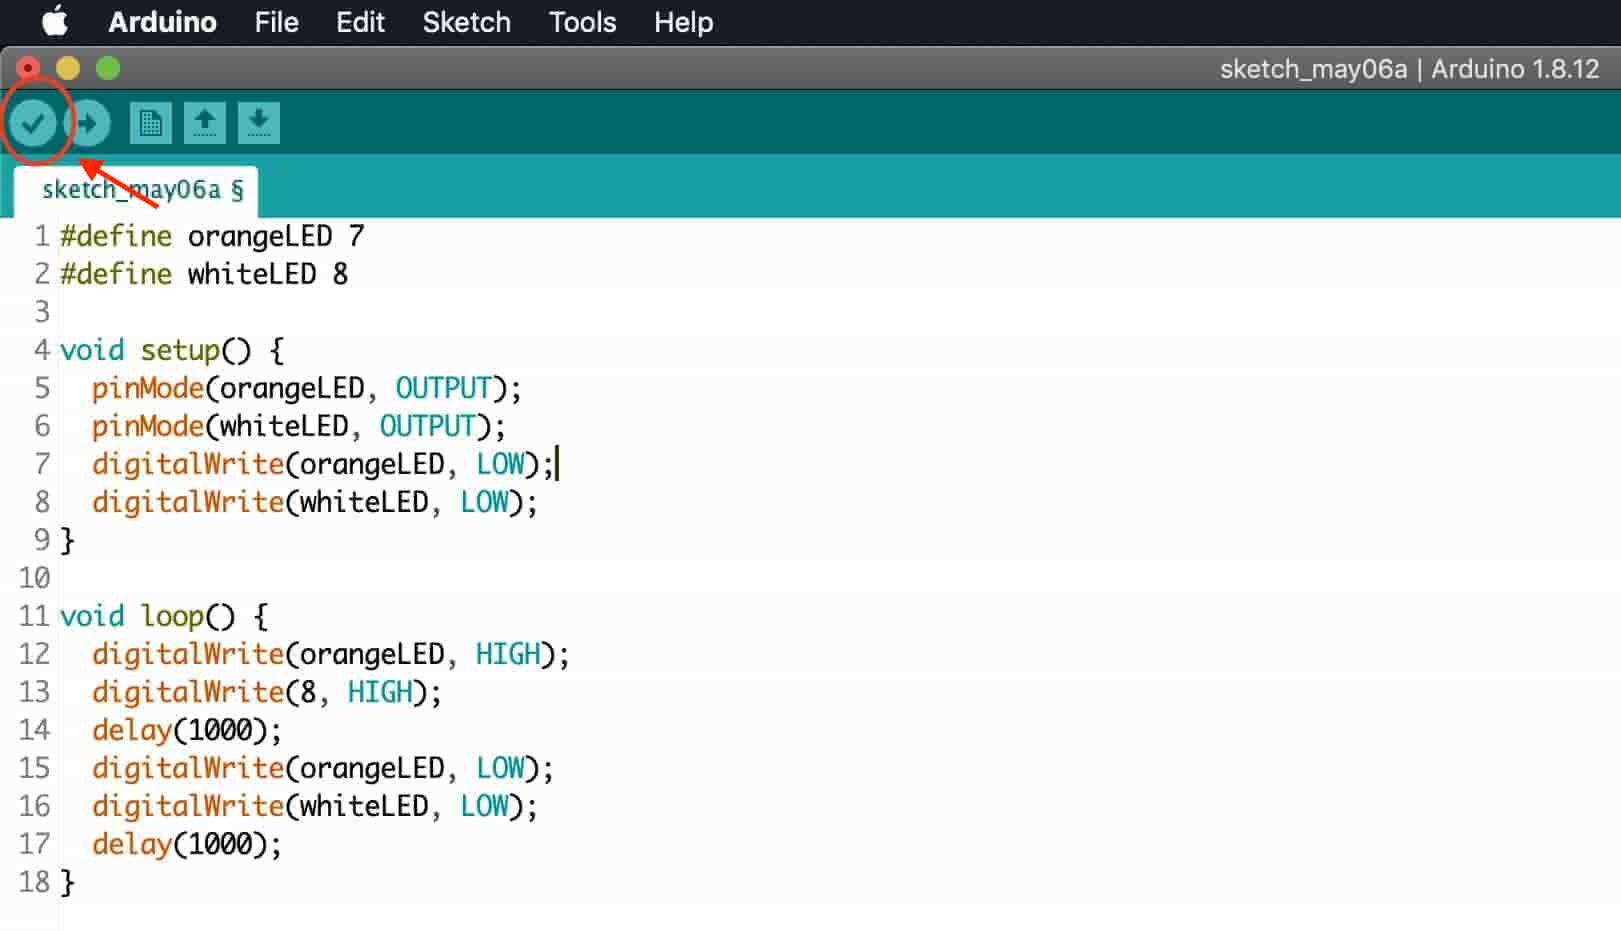Click 'digitalWrite(whiteLED, LOW);' on line 16

(x=315, y=806)
